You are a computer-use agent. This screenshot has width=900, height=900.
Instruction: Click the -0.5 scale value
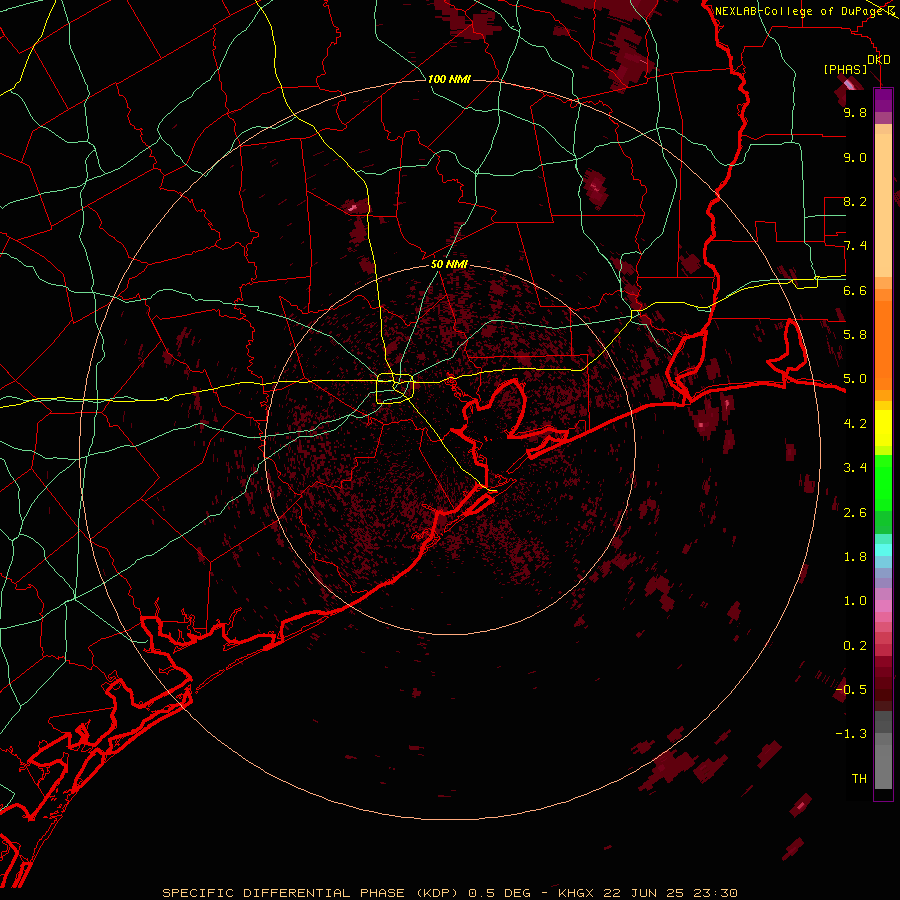click(x=851, y=690)
